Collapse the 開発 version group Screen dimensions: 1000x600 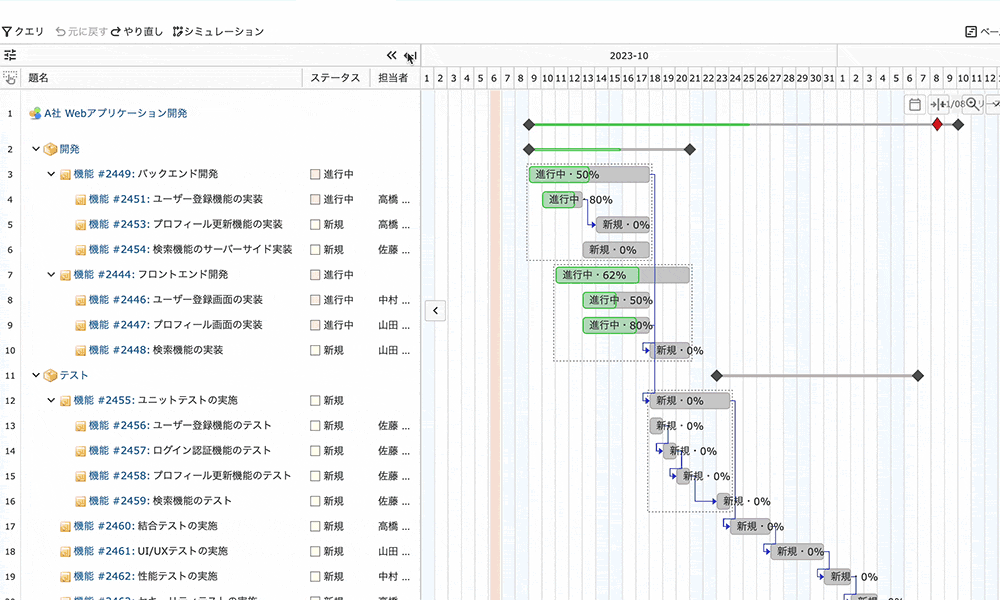(x=36, y=149)
